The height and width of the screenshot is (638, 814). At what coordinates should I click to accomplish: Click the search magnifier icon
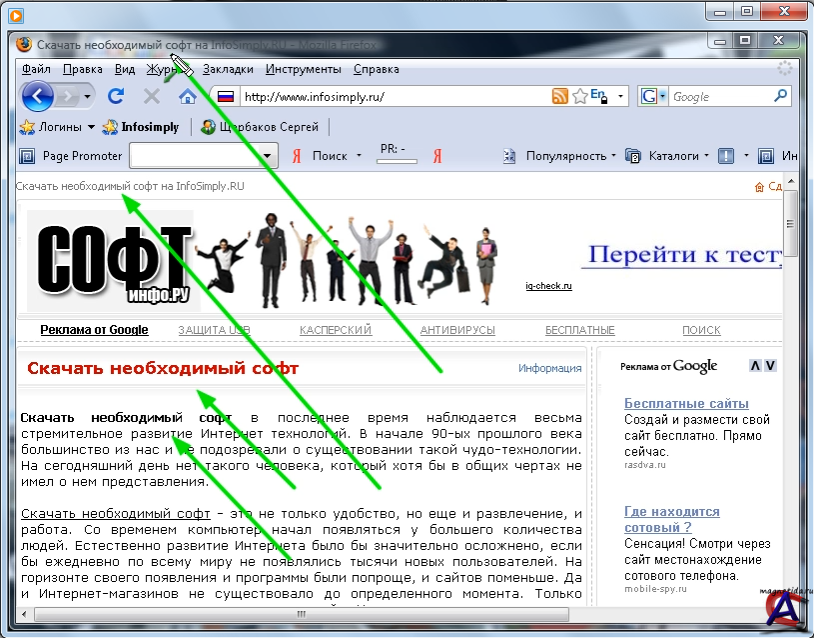781,97
